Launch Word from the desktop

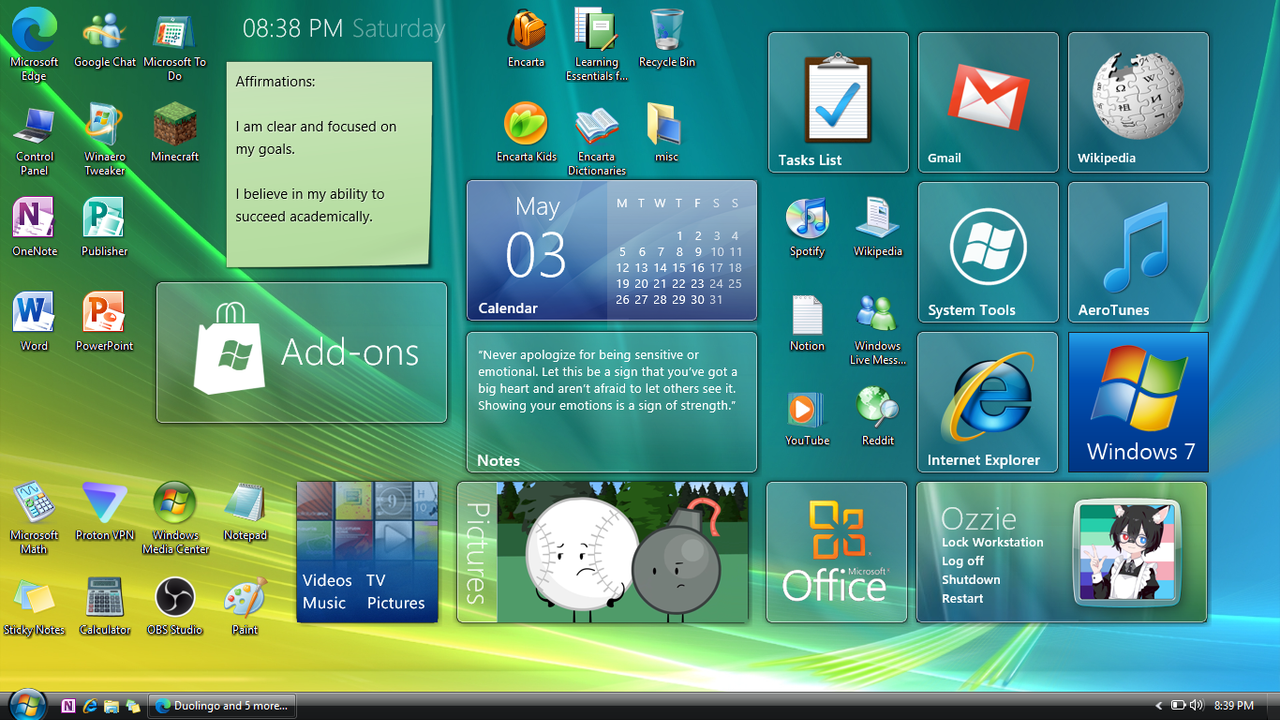click(34, 322)
